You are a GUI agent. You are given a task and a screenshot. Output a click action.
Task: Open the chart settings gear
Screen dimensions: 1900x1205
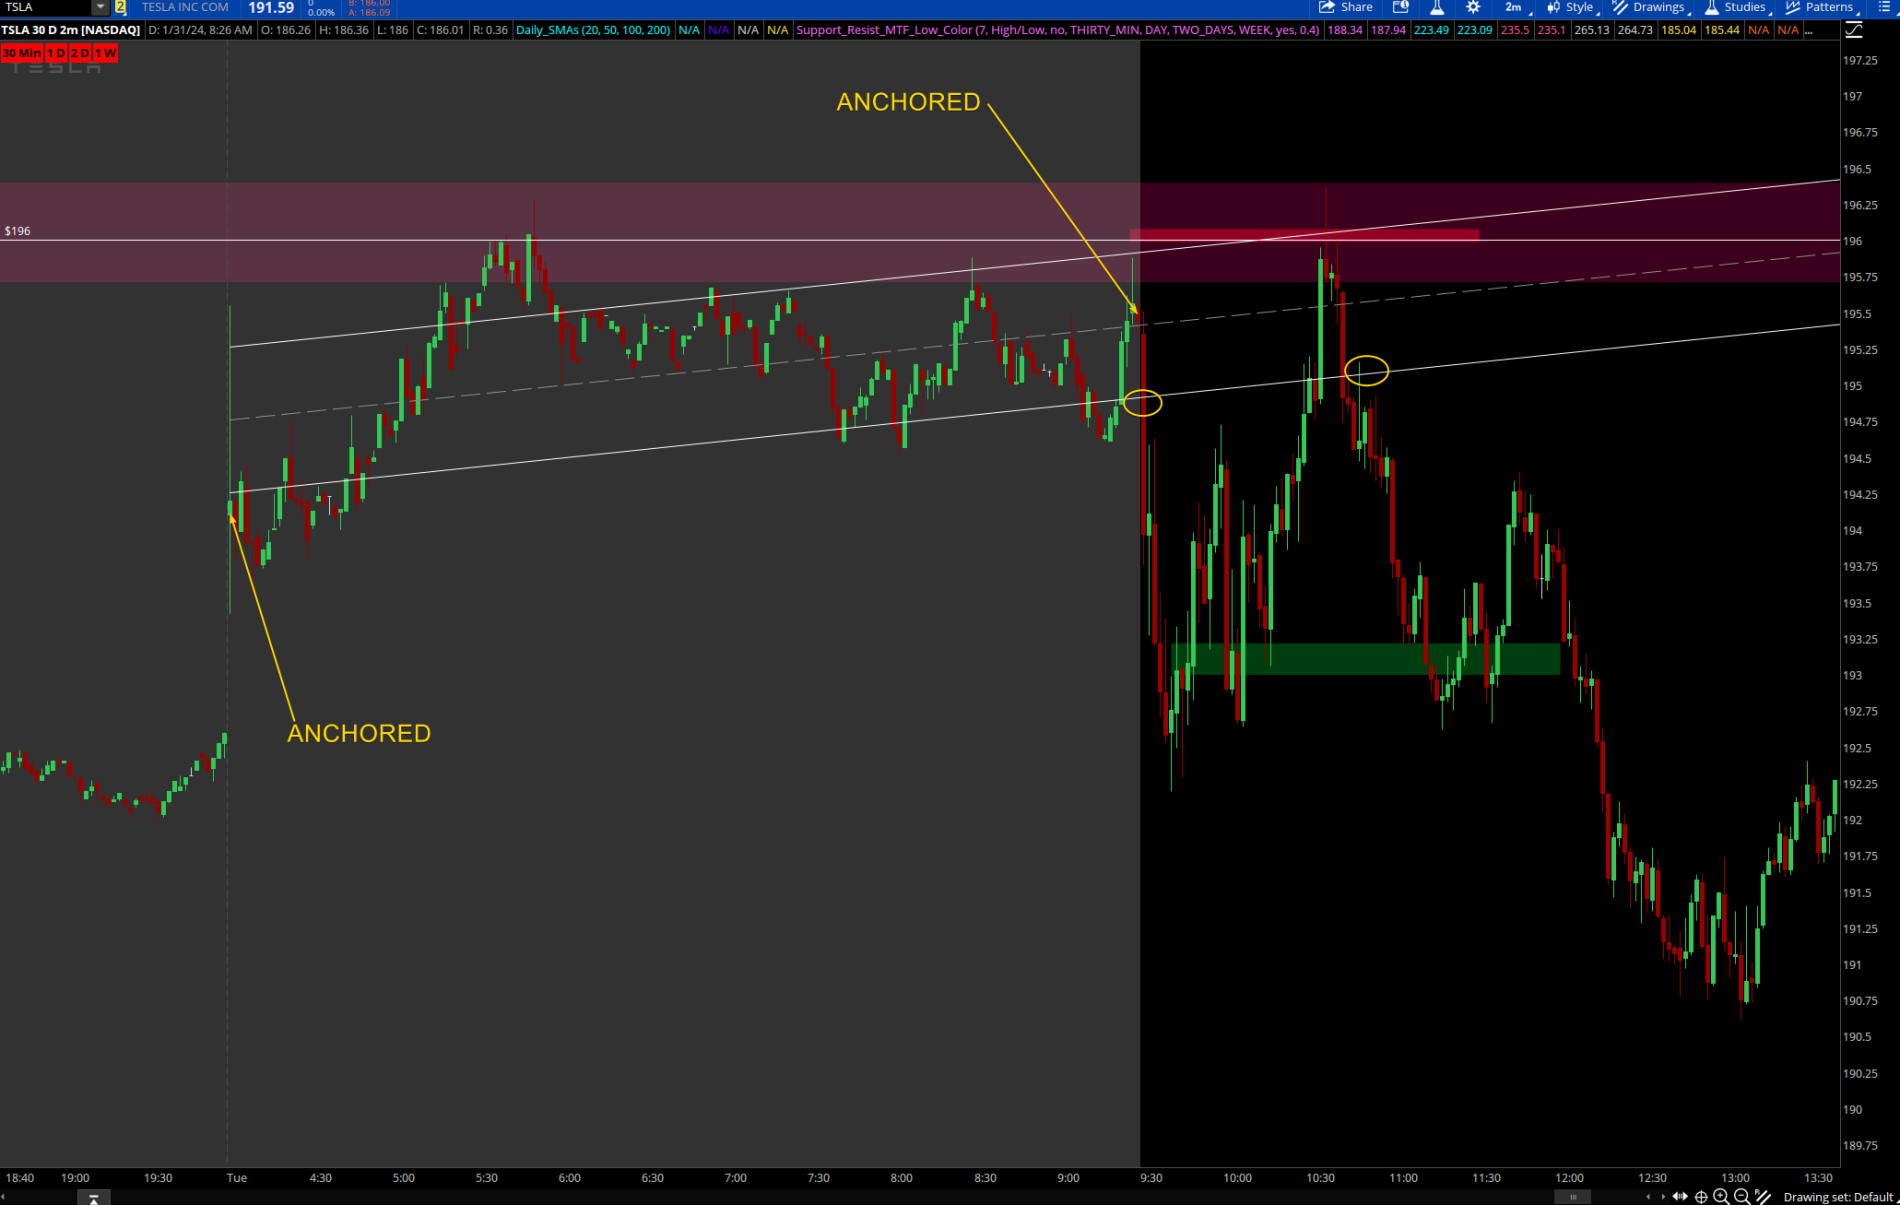[x=1473, y=7]
